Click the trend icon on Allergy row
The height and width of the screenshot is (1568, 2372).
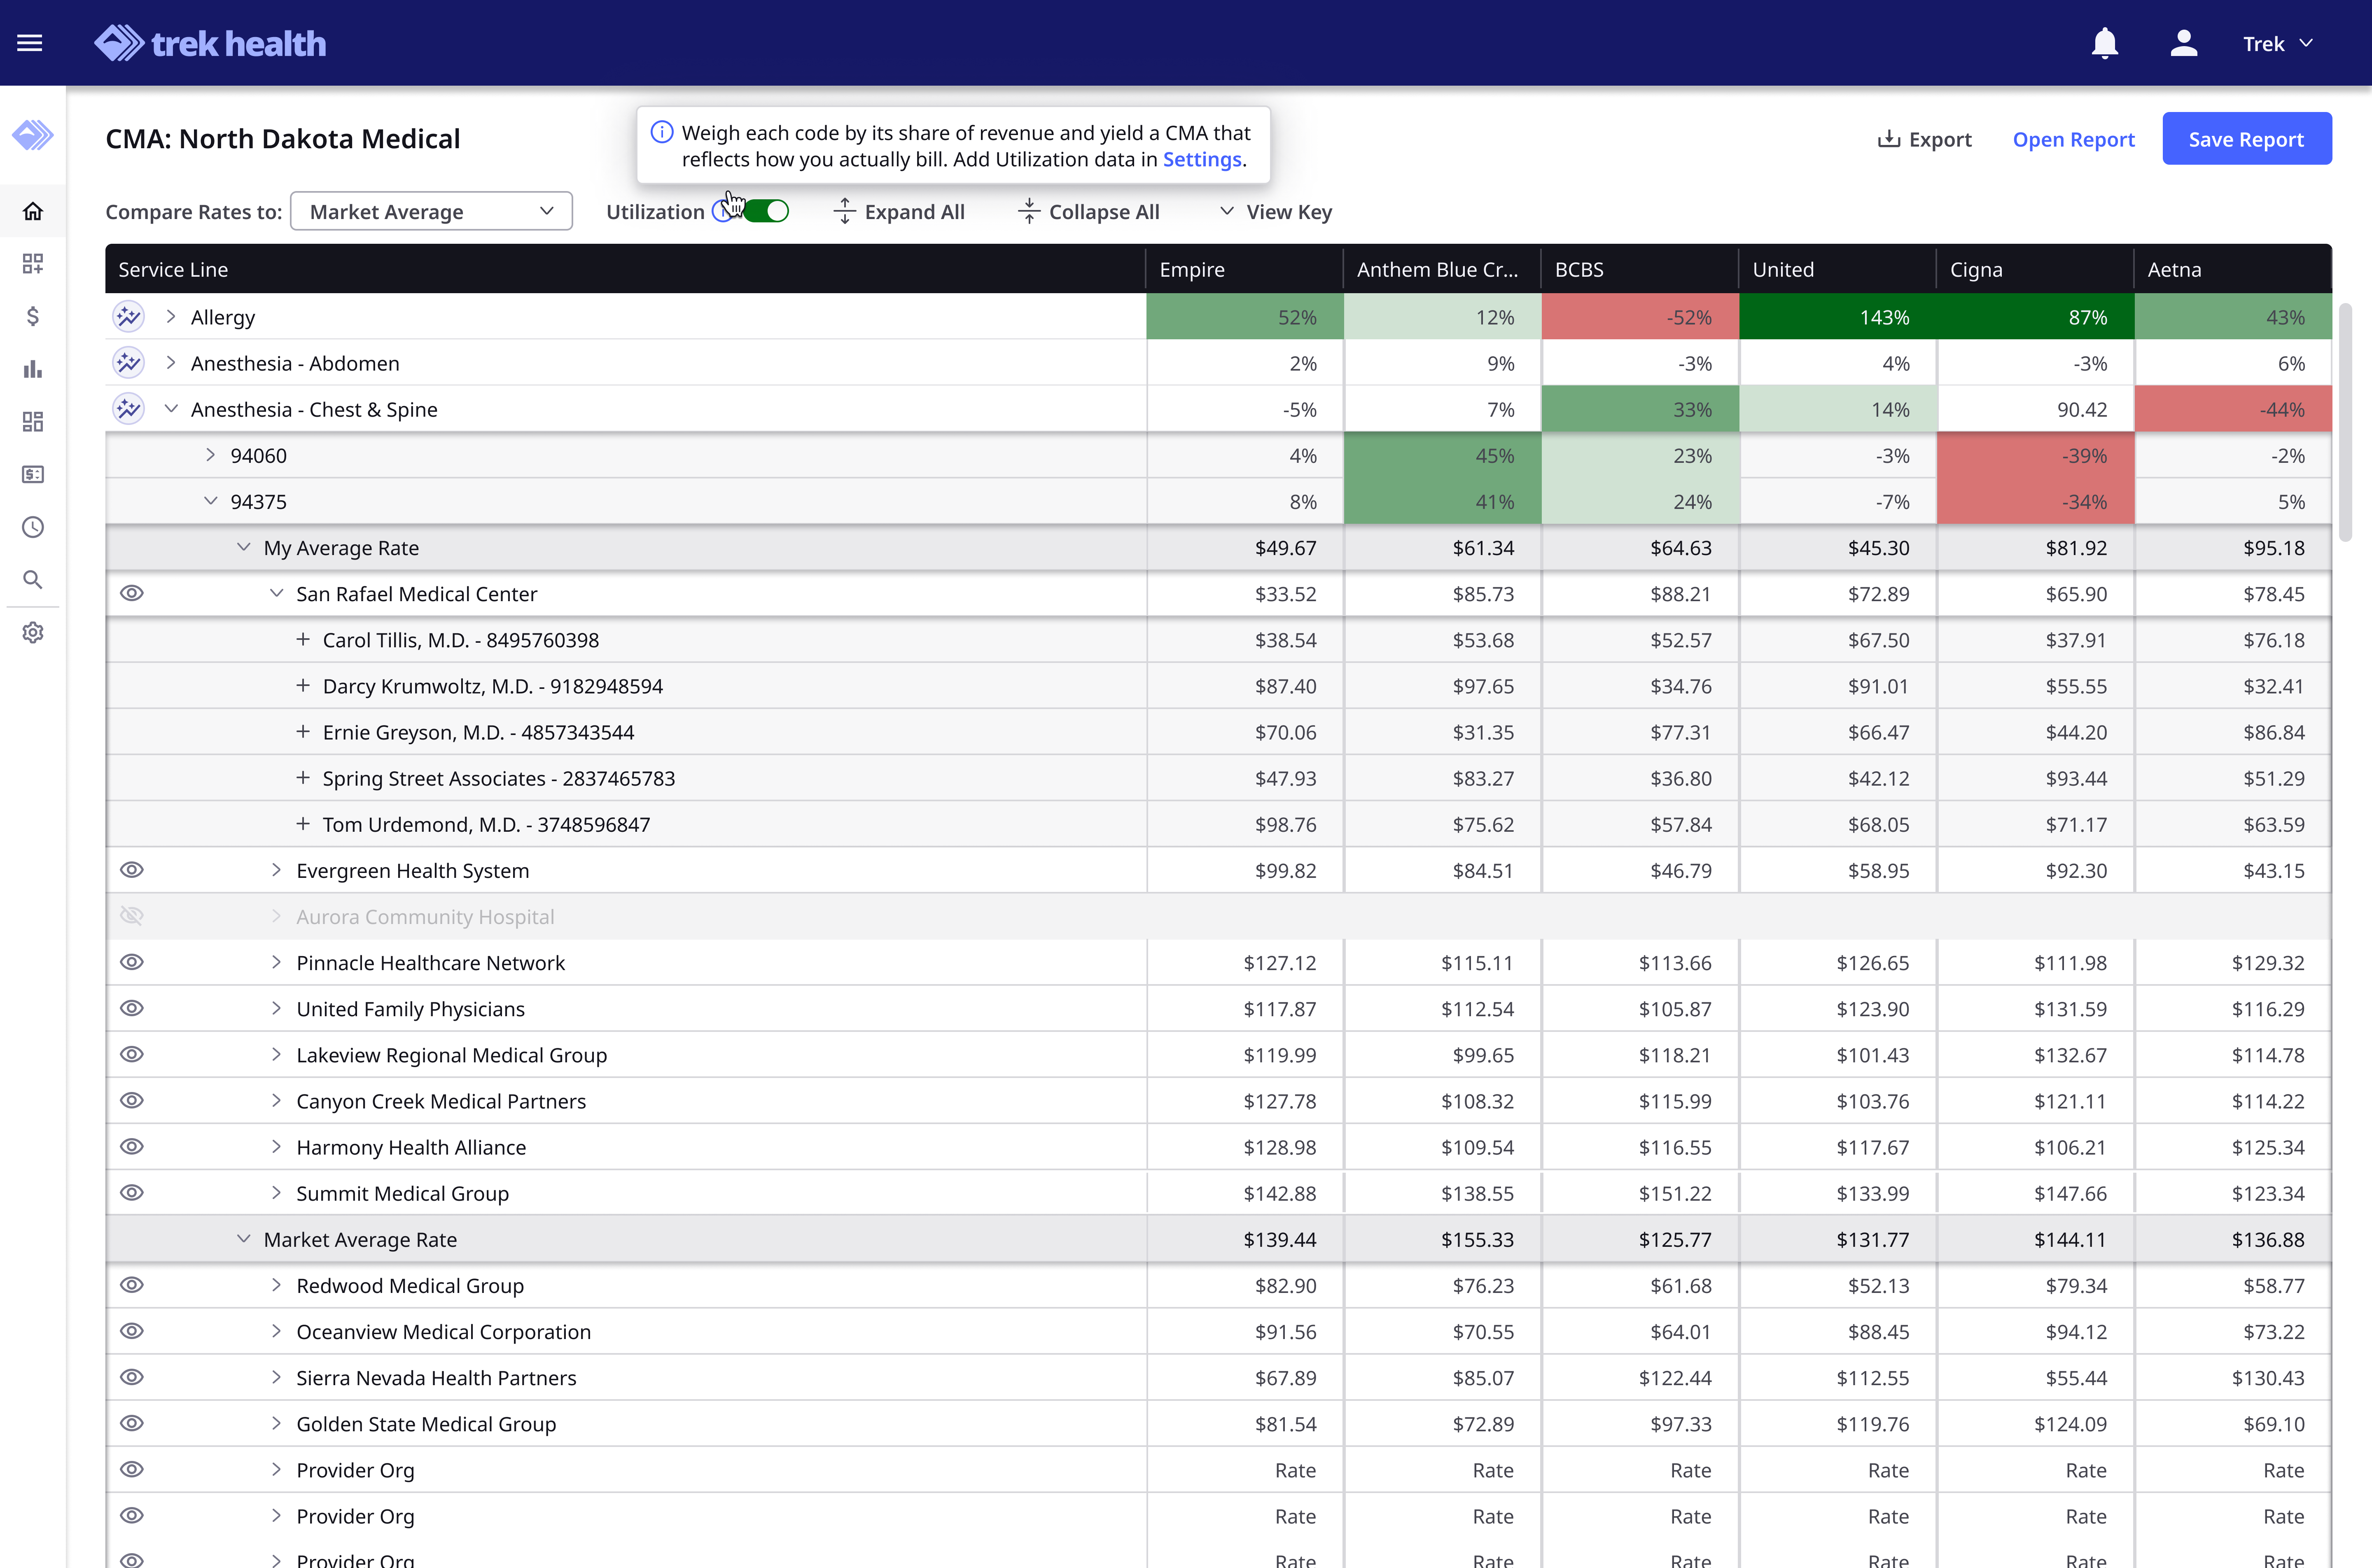point(128,317)
